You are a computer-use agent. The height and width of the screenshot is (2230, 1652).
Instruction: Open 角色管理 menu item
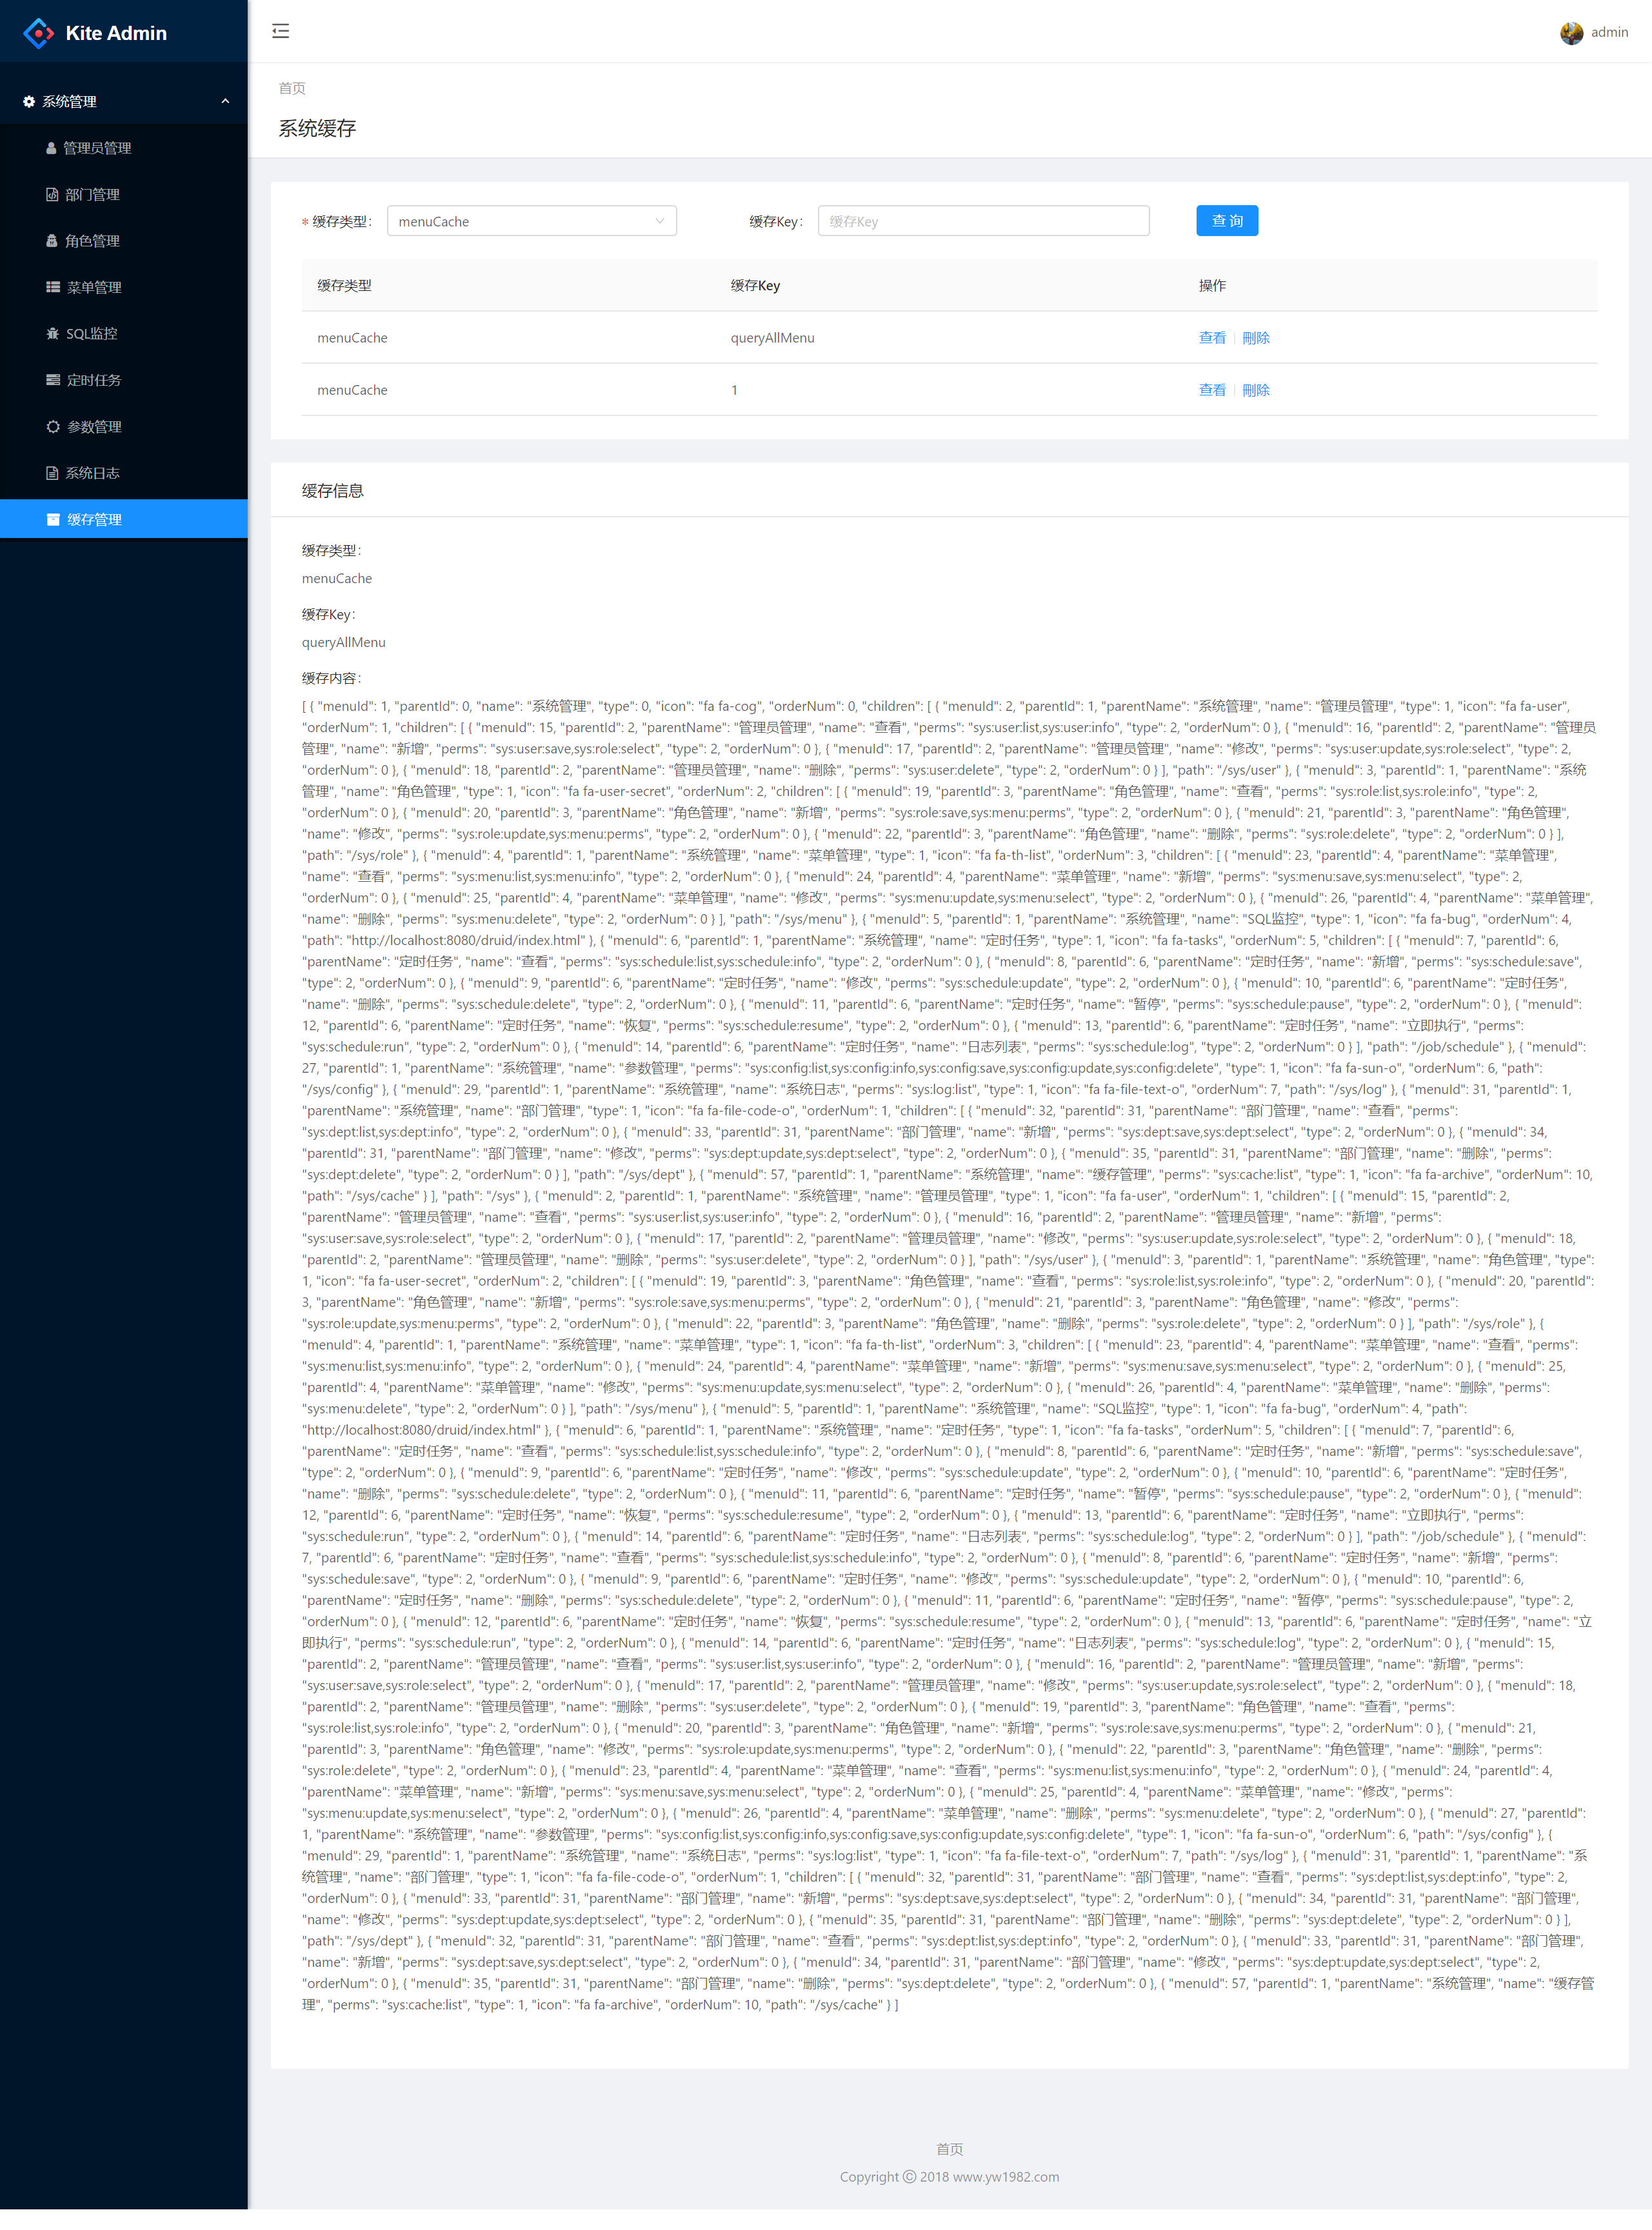point(124,241)
